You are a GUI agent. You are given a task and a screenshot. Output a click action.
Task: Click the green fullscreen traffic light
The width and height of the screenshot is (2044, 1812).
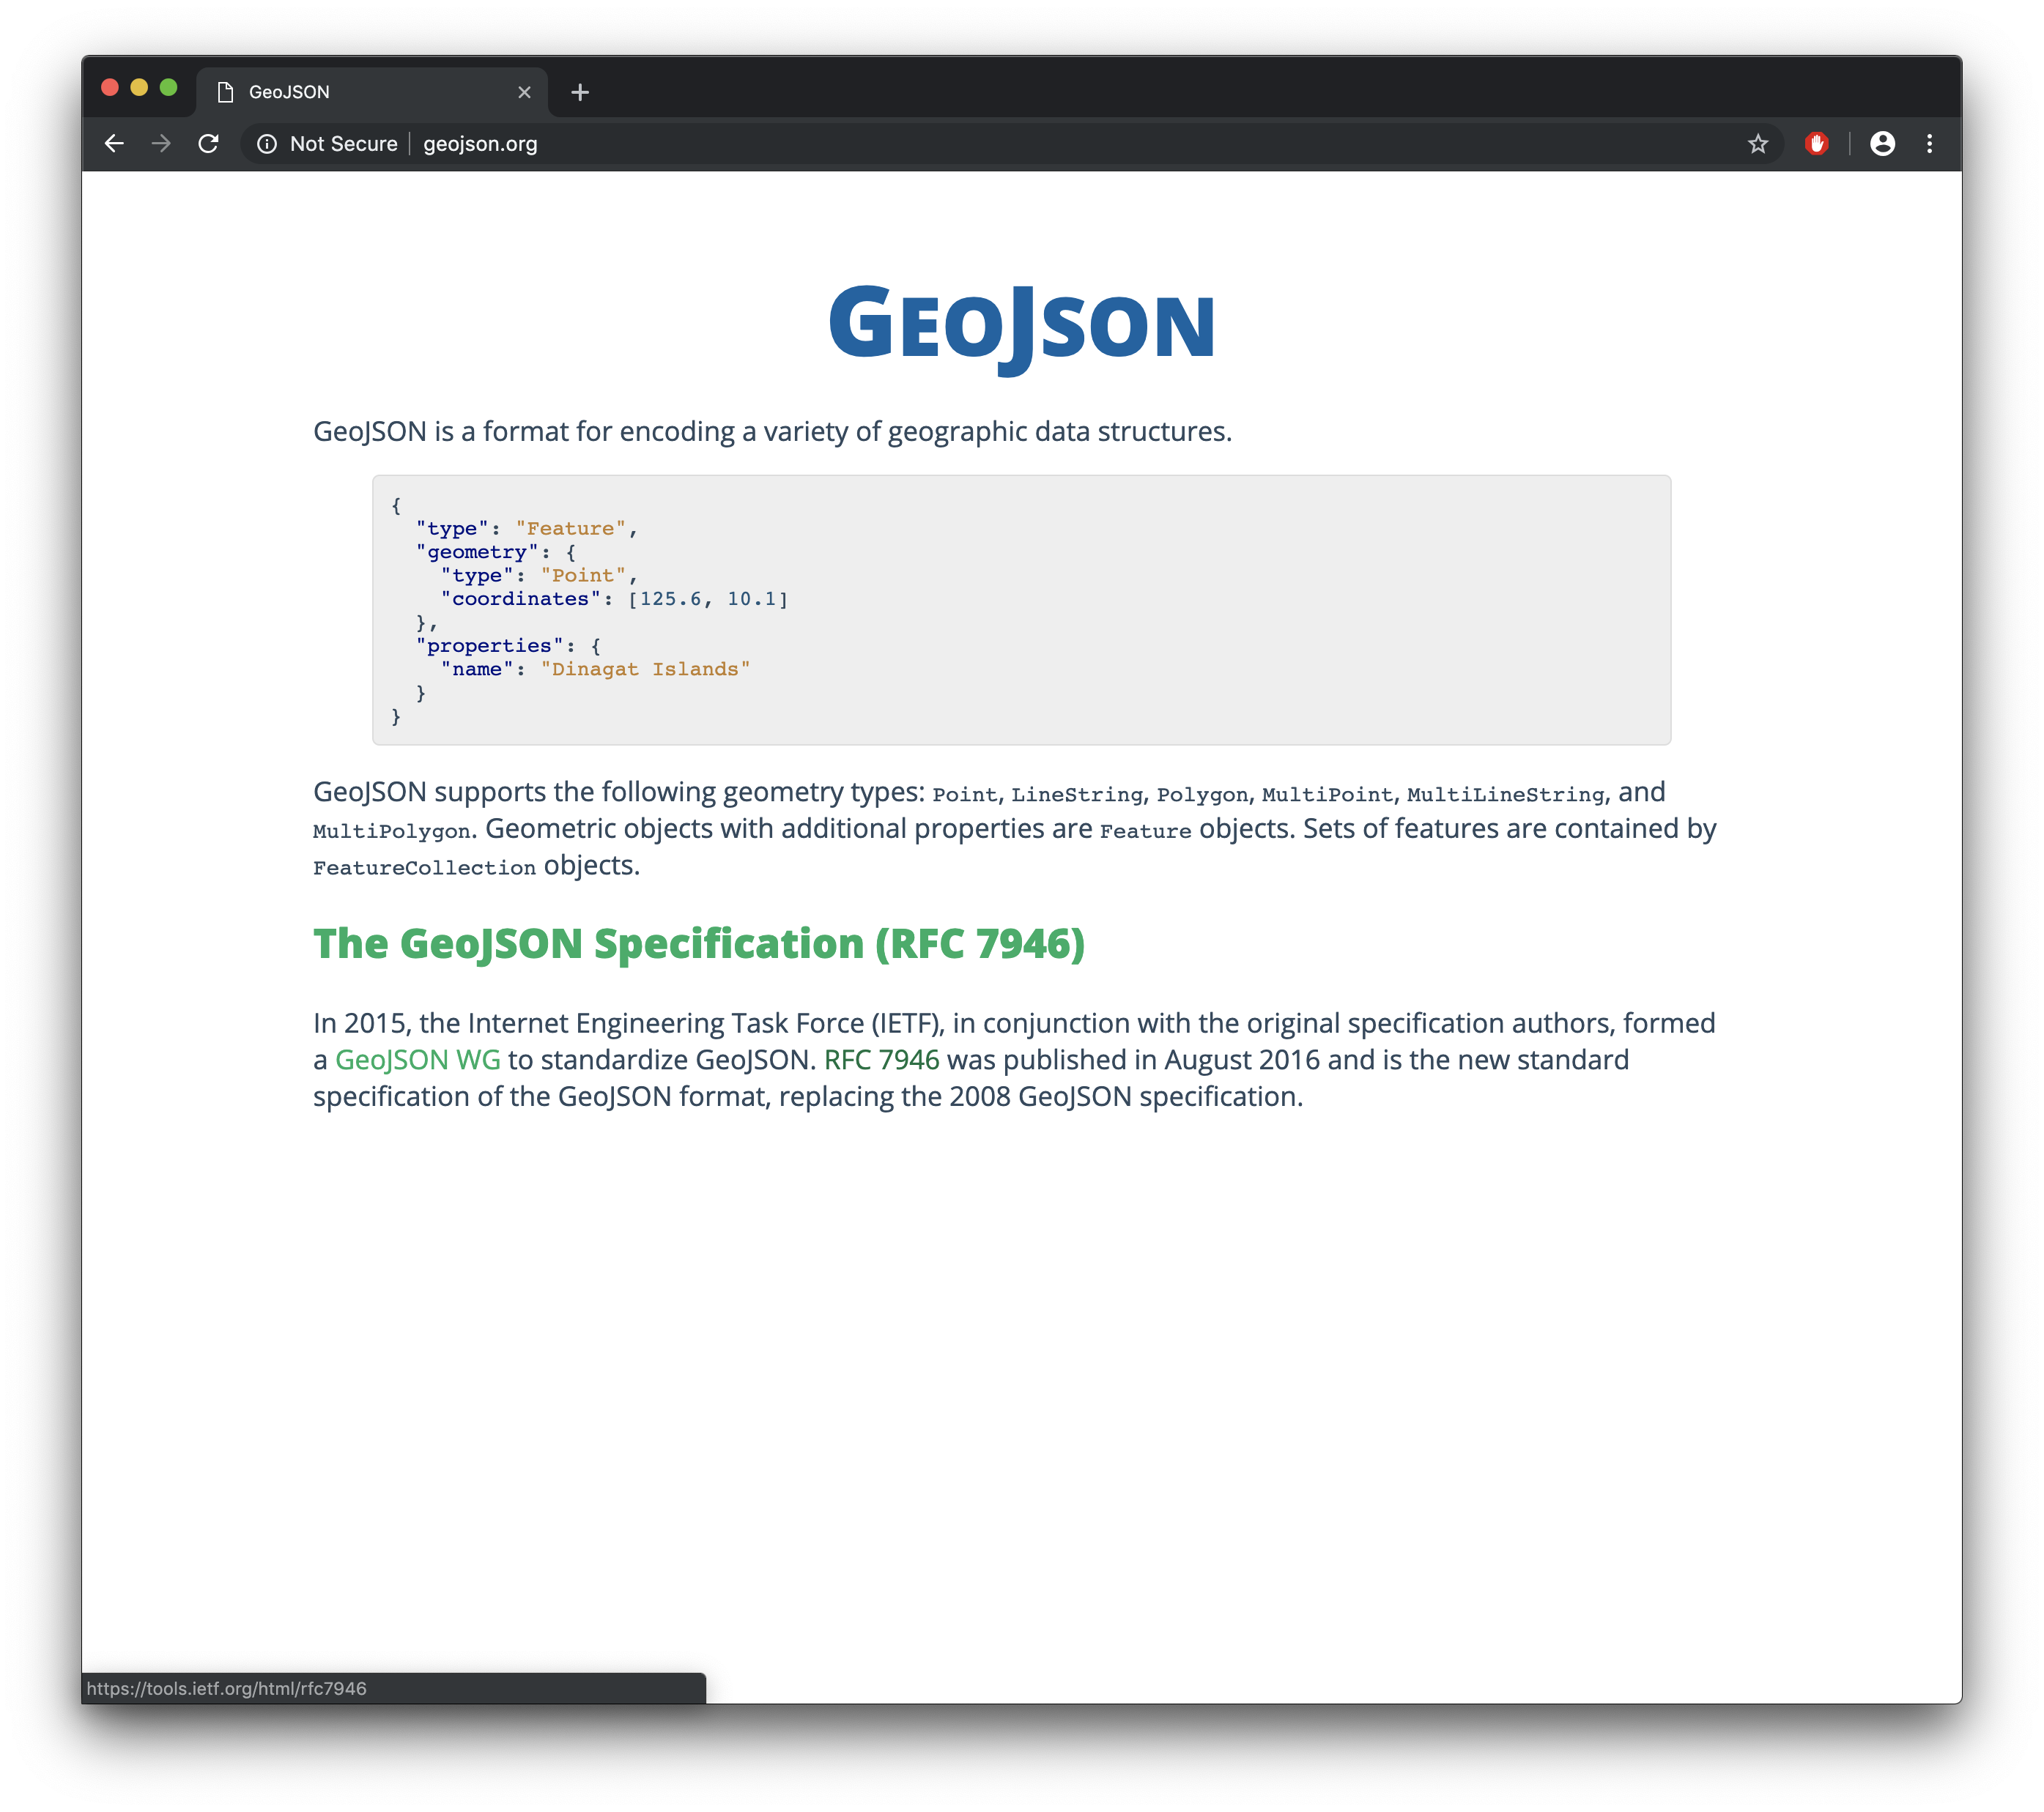pyautogui.click(x=170, y=88)
